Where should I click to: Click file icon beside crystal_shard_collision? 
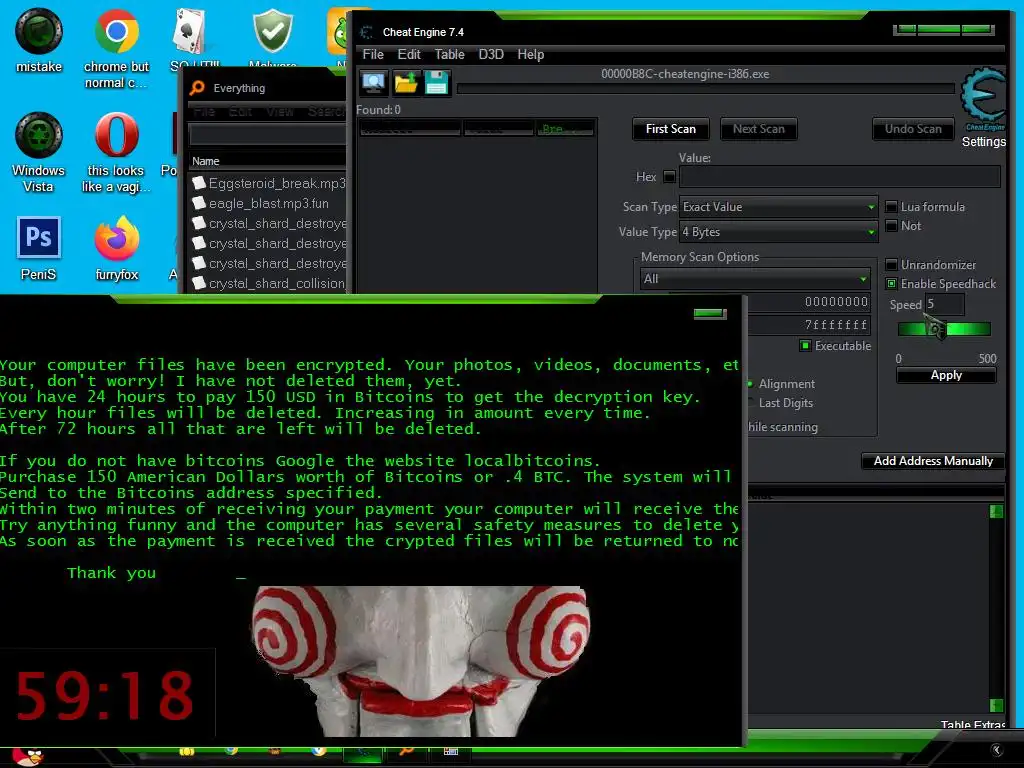[x=199, y=283]
